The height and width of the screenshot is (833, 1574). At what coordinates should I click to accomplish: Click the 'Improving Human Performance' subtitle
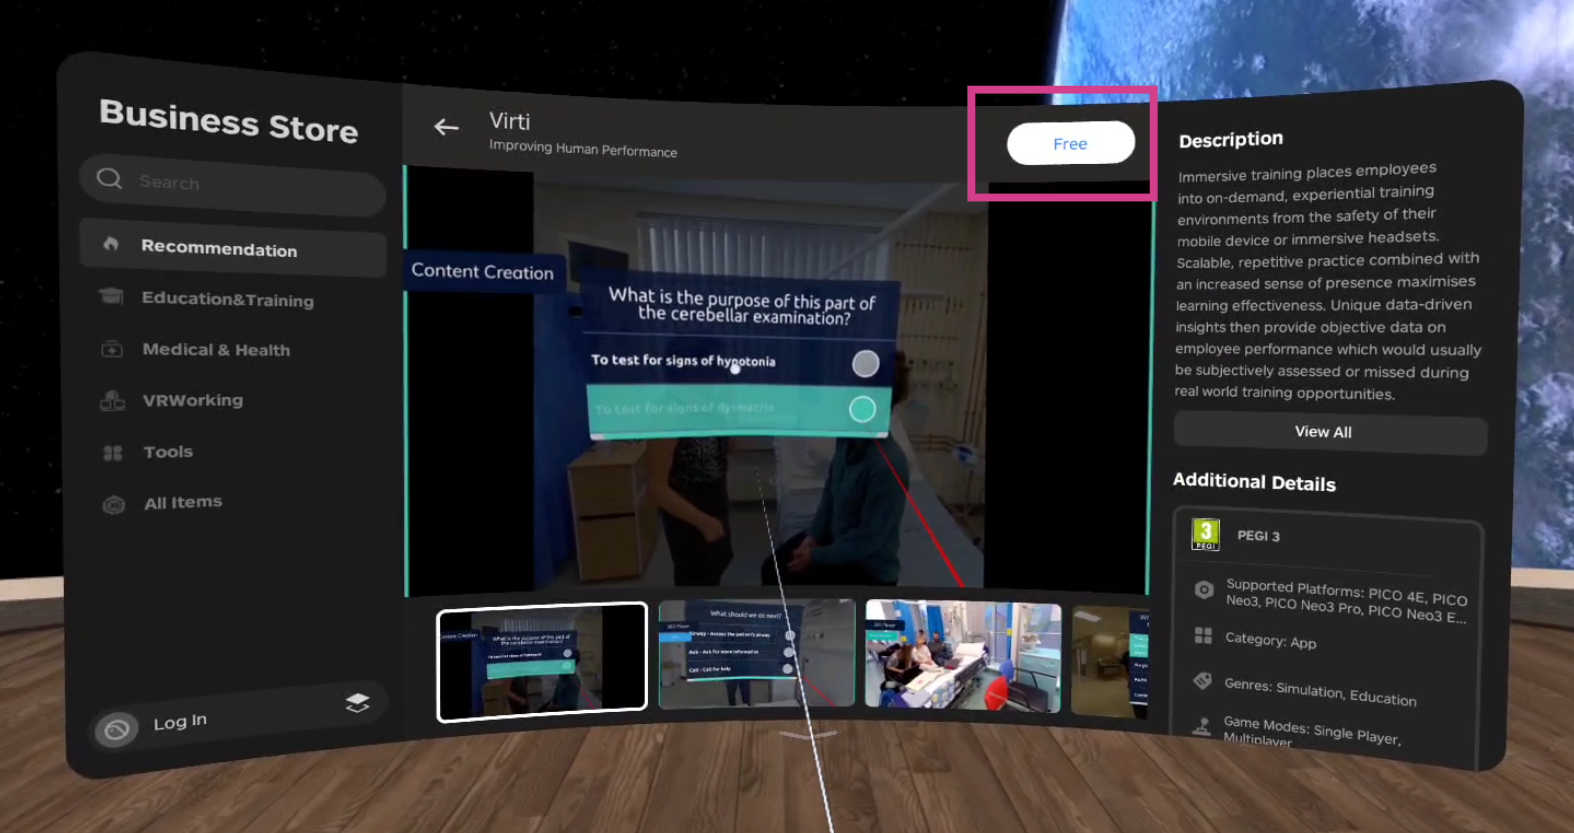583,149
